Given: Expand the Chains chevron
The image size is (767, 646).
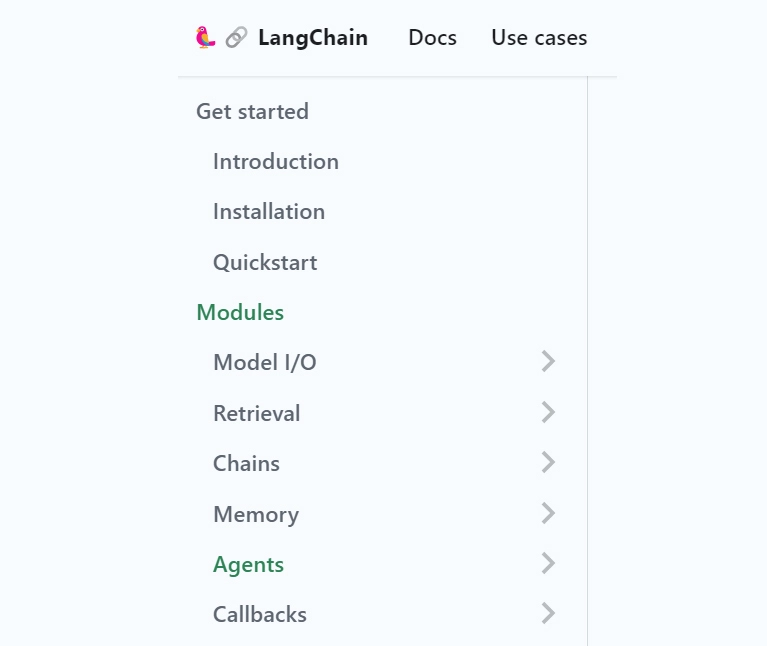Looking at the screenshot, I should pyautogui.click(x=548, y=462).
